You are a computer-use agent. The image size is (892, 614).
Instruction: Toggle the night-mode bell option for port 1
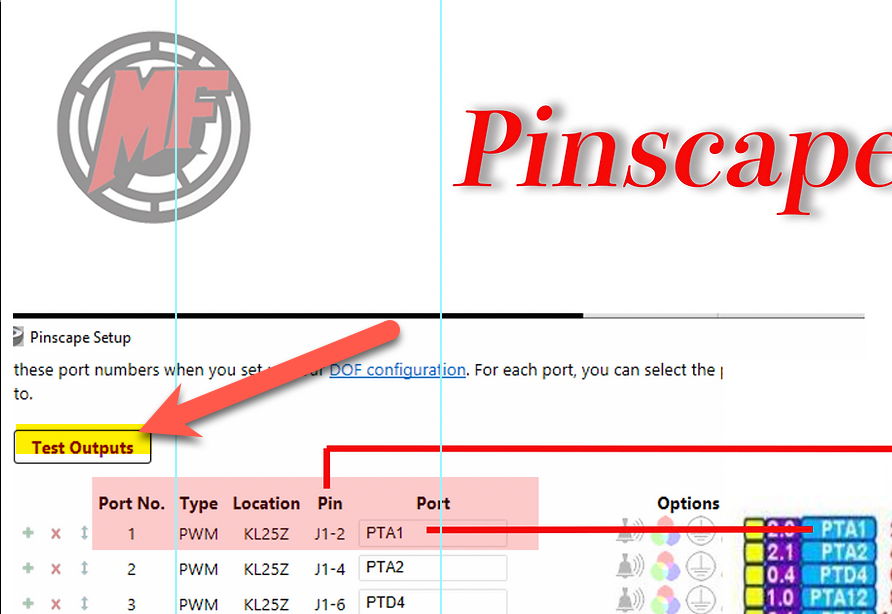[x=630, y=531]
